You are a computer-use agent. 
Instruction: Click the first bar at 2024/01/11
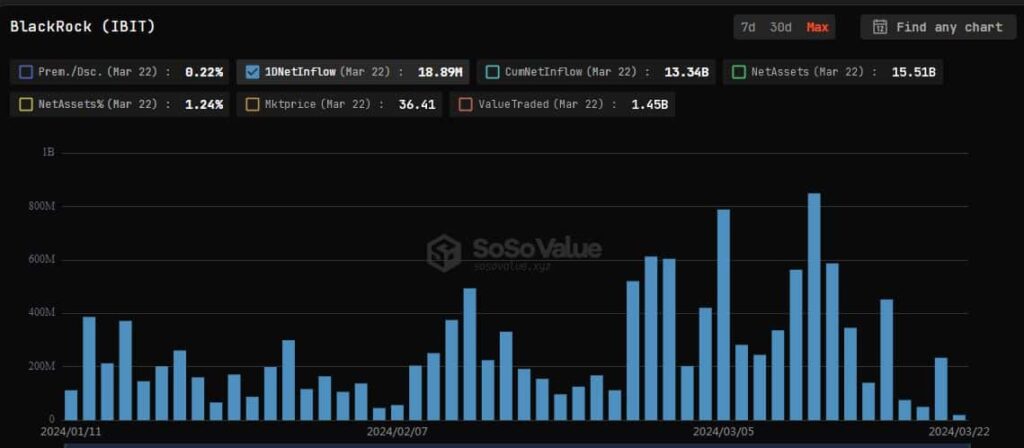tap(71, 404)
